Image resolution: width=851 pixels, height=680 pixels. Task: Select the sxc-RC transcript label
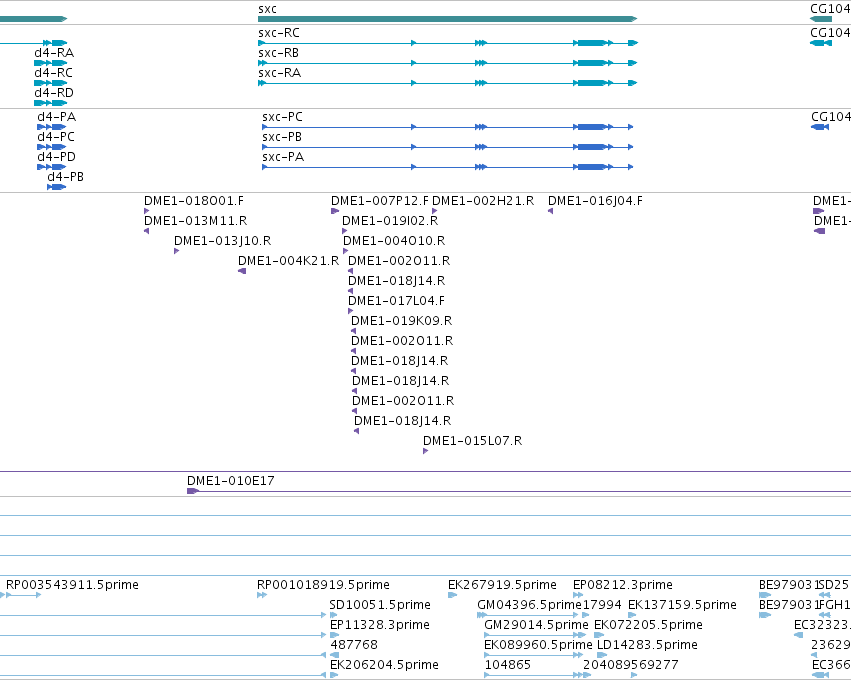tap(279, 33)
